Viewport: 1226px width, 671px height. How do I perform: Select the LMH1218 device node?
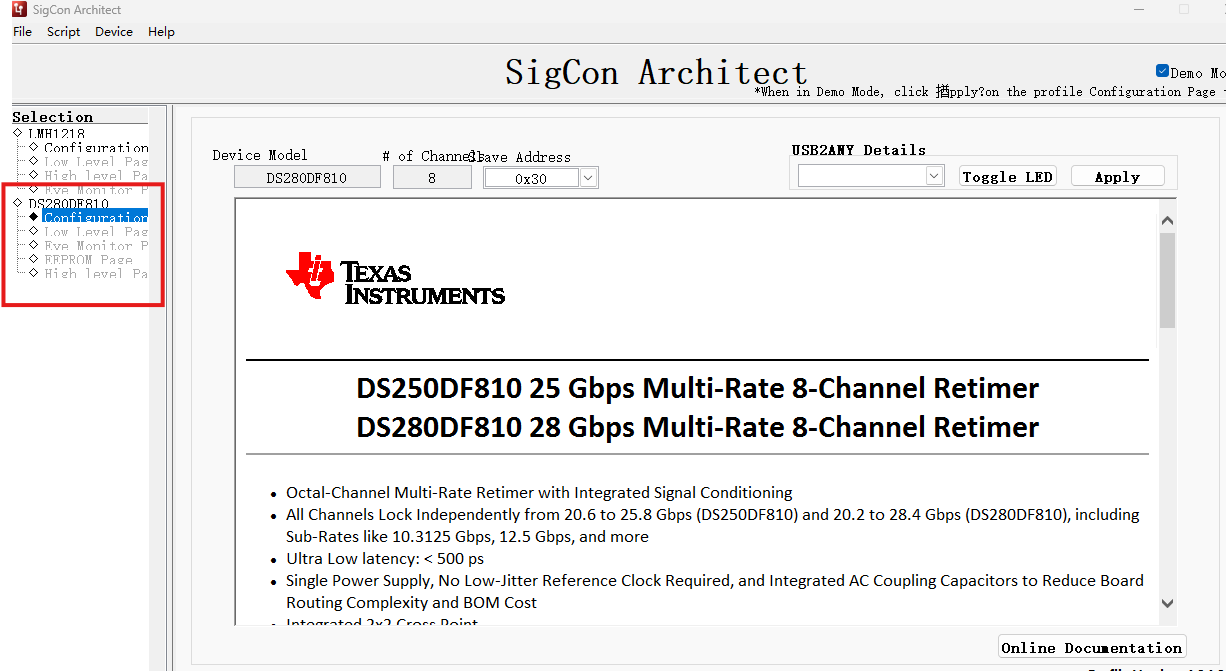pyautogui.click(x=56, y=133)
